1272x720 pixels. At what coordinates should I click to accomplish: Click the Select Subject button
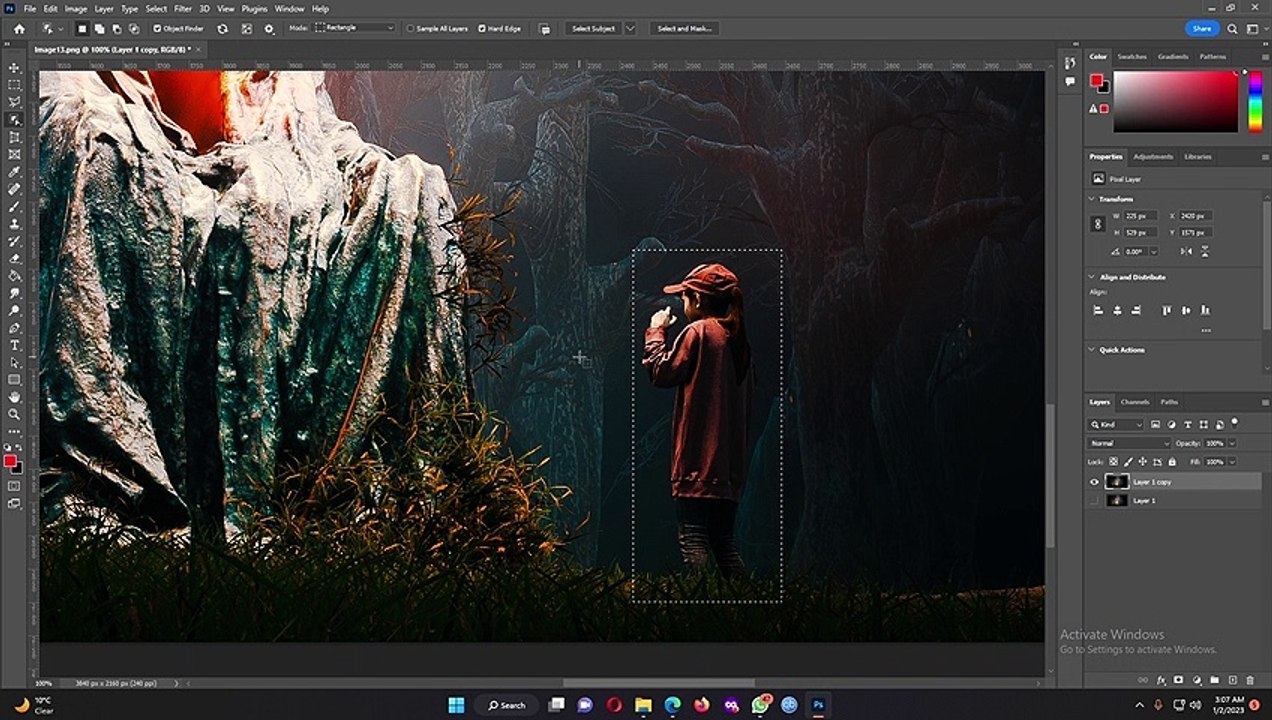point(592,29)
